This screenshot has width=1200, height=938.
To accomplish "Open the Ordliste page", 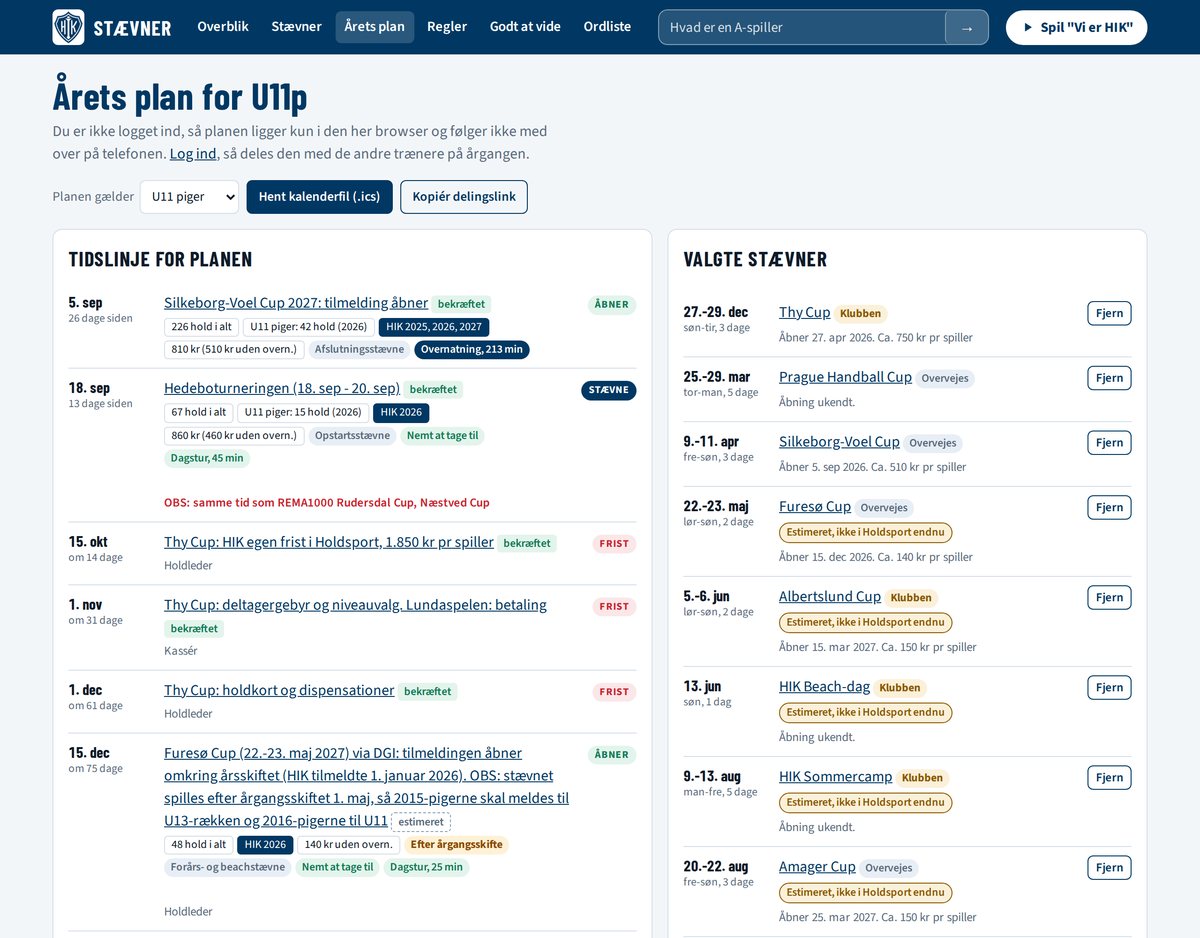I will [x=608, y=27].
